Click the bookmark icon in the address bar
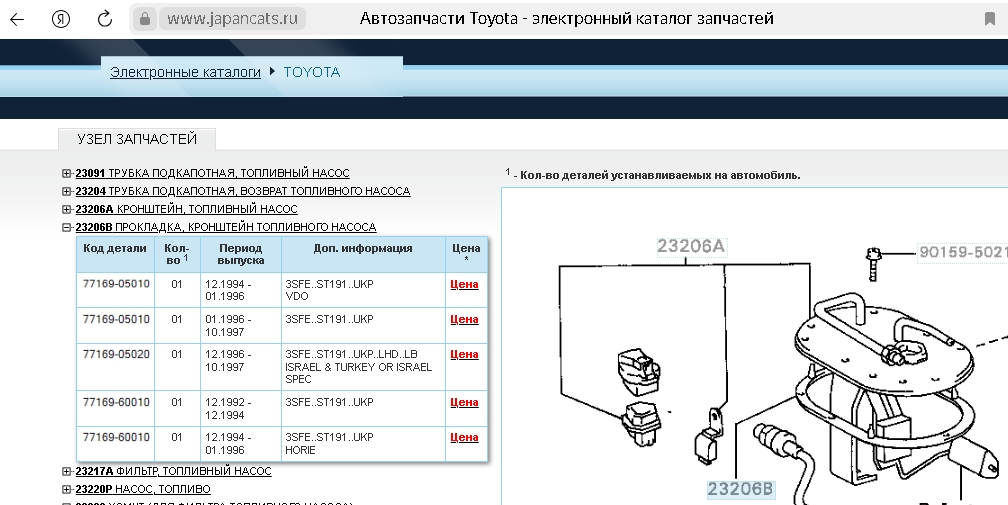The width and height of the screenshot is (1008, 505). pos(989,19)
